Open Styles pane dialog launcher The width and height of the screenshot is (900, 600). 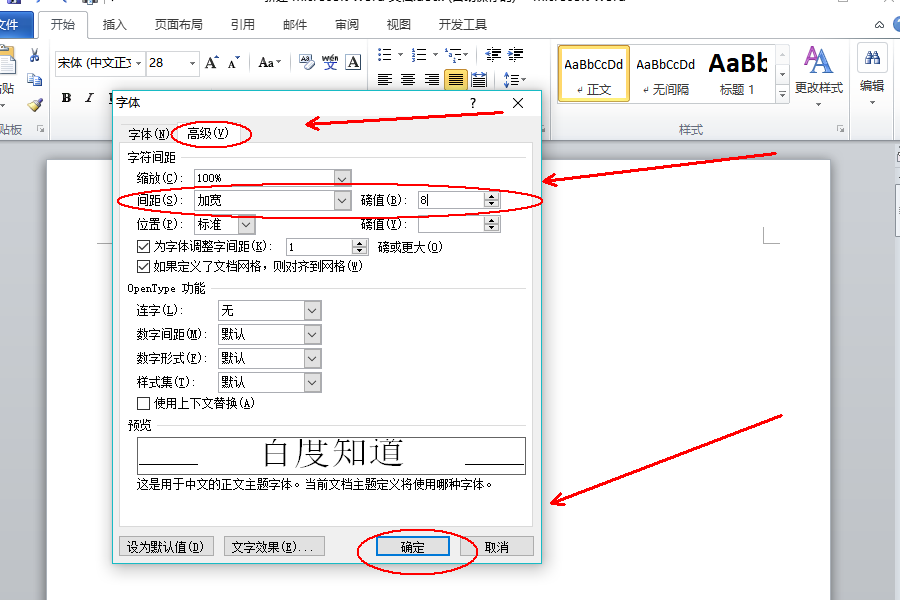(x=840, y=129)
